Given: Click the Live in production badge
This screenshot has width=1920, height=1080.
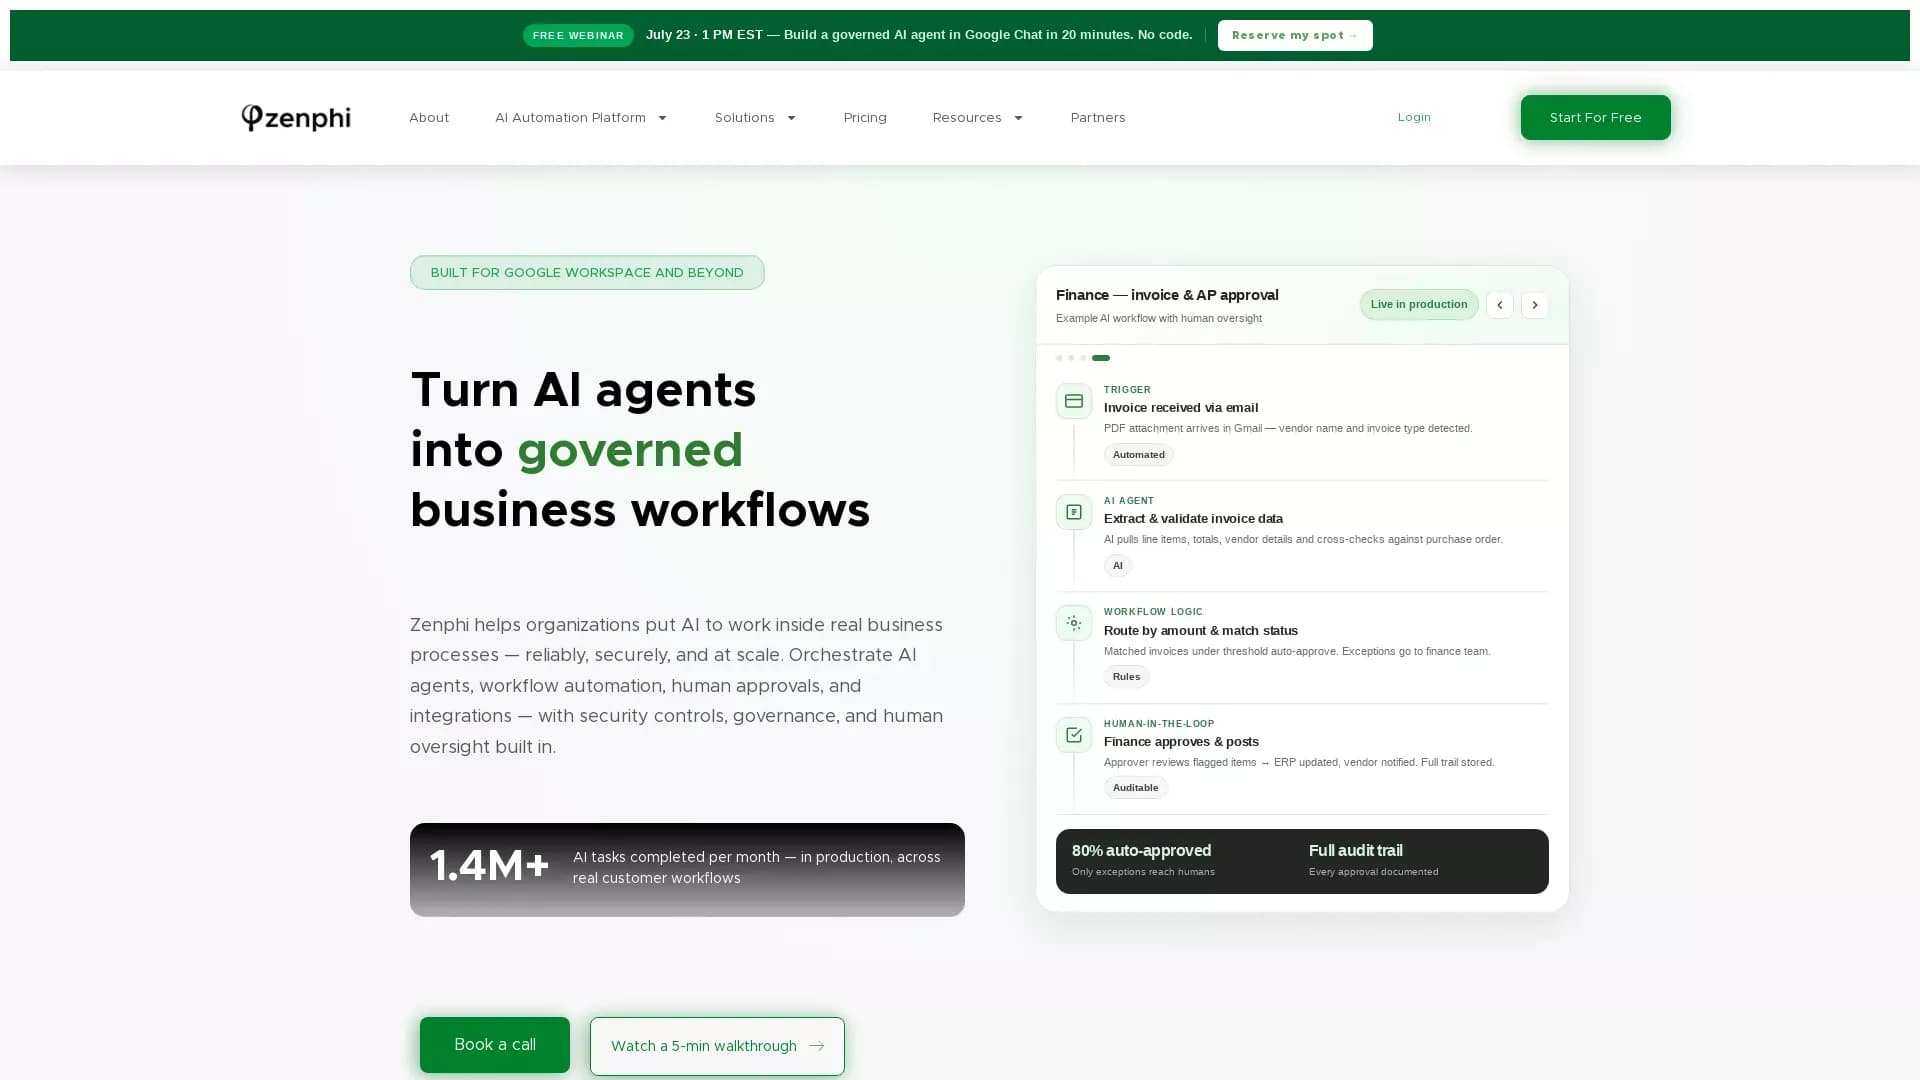Looking at the screenshot, I should [x=1419, y=305].
